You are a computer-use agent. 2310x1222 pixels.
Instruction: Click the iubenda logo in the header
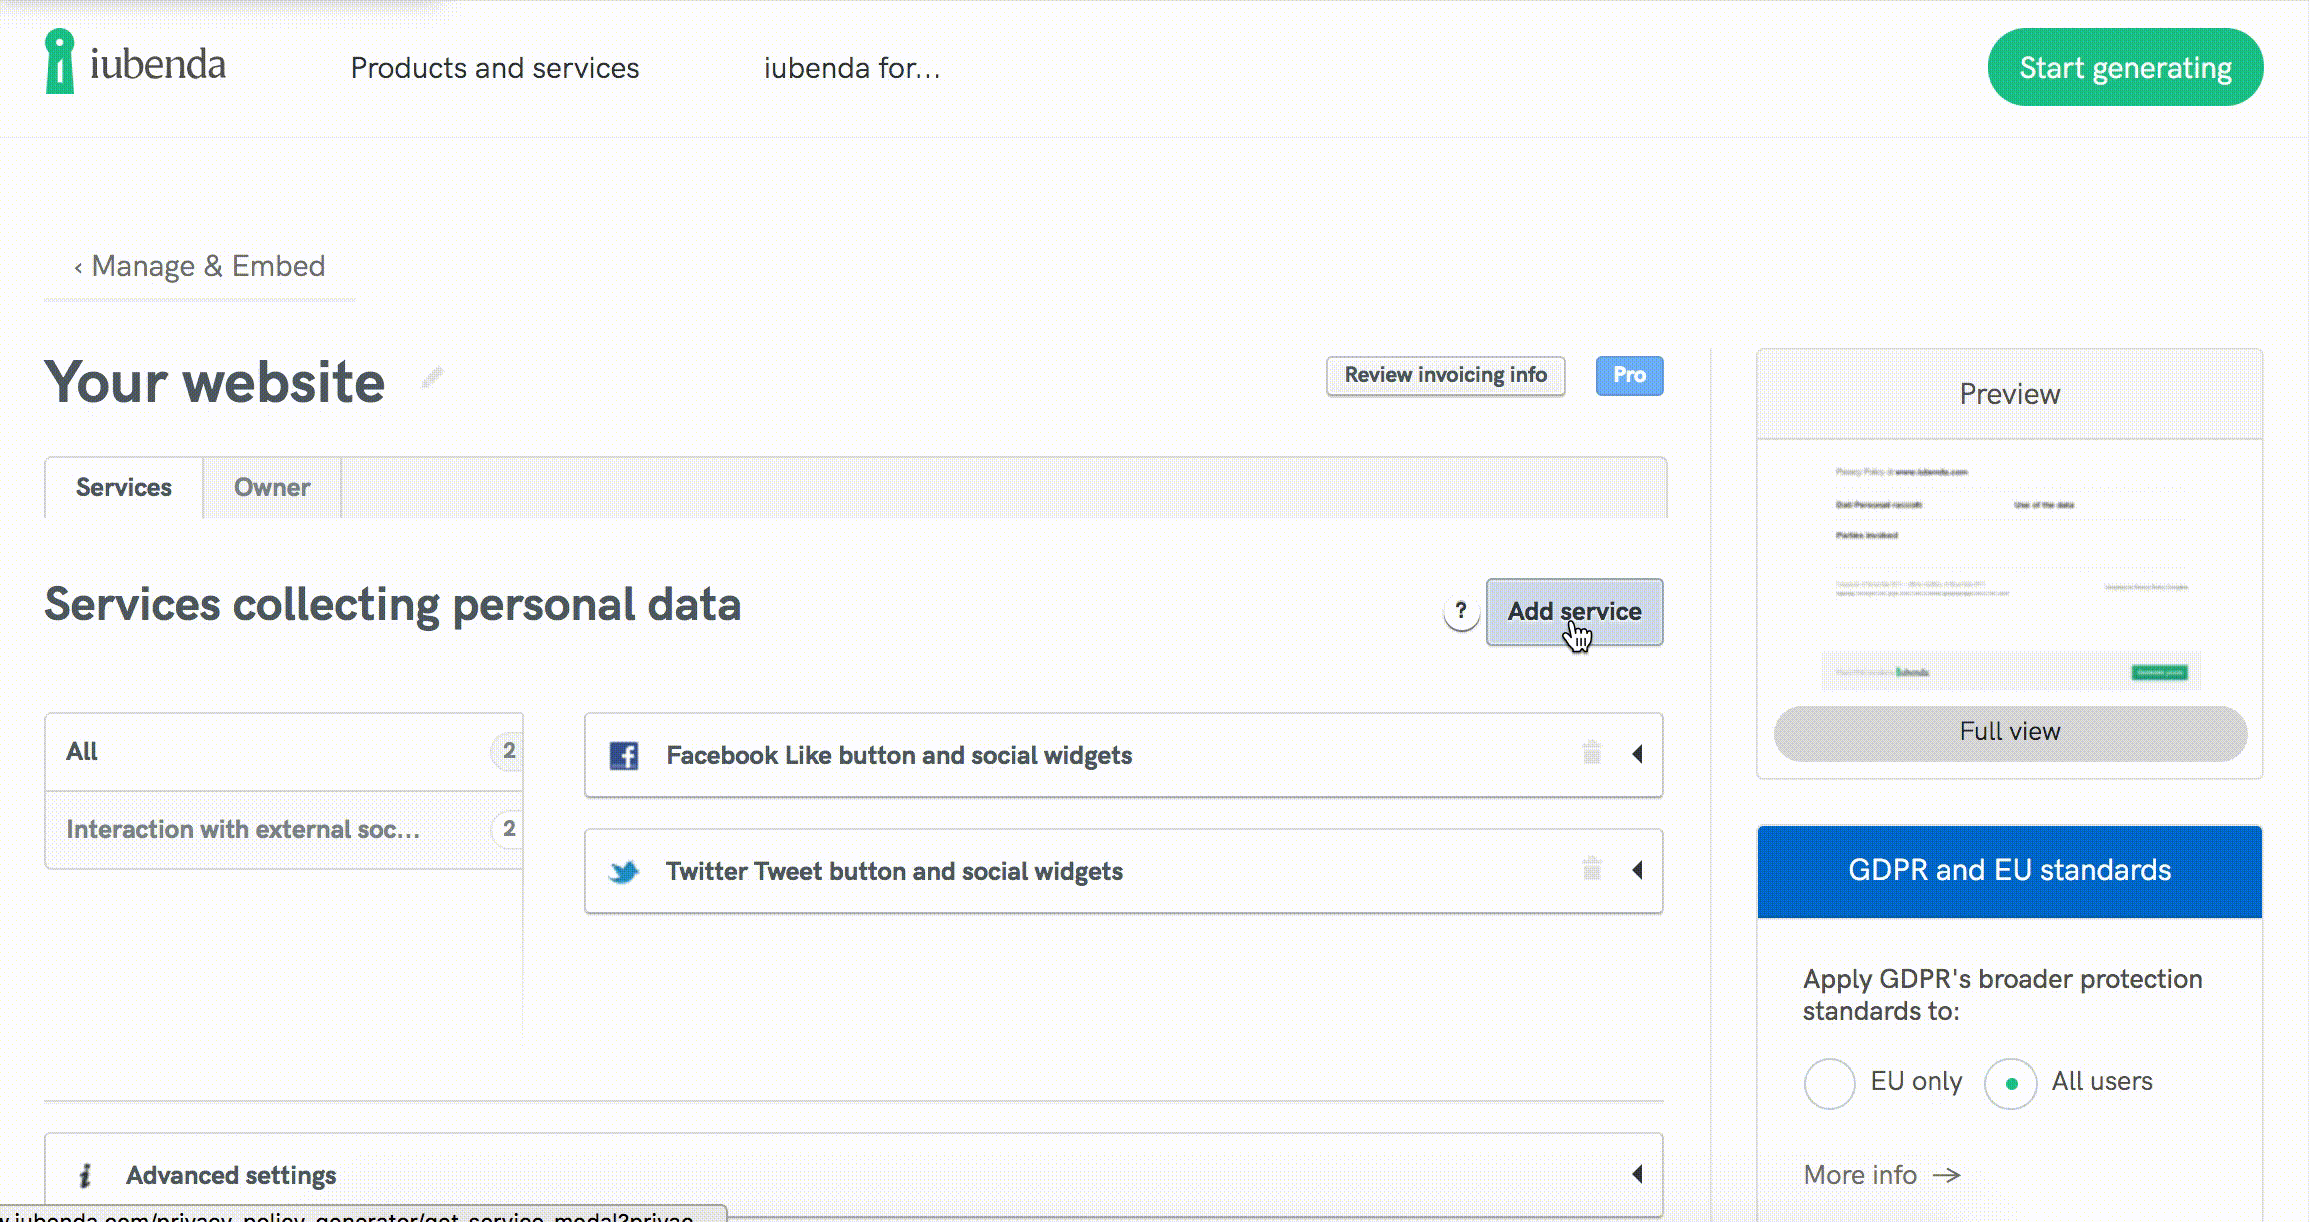tap(135, 64)
